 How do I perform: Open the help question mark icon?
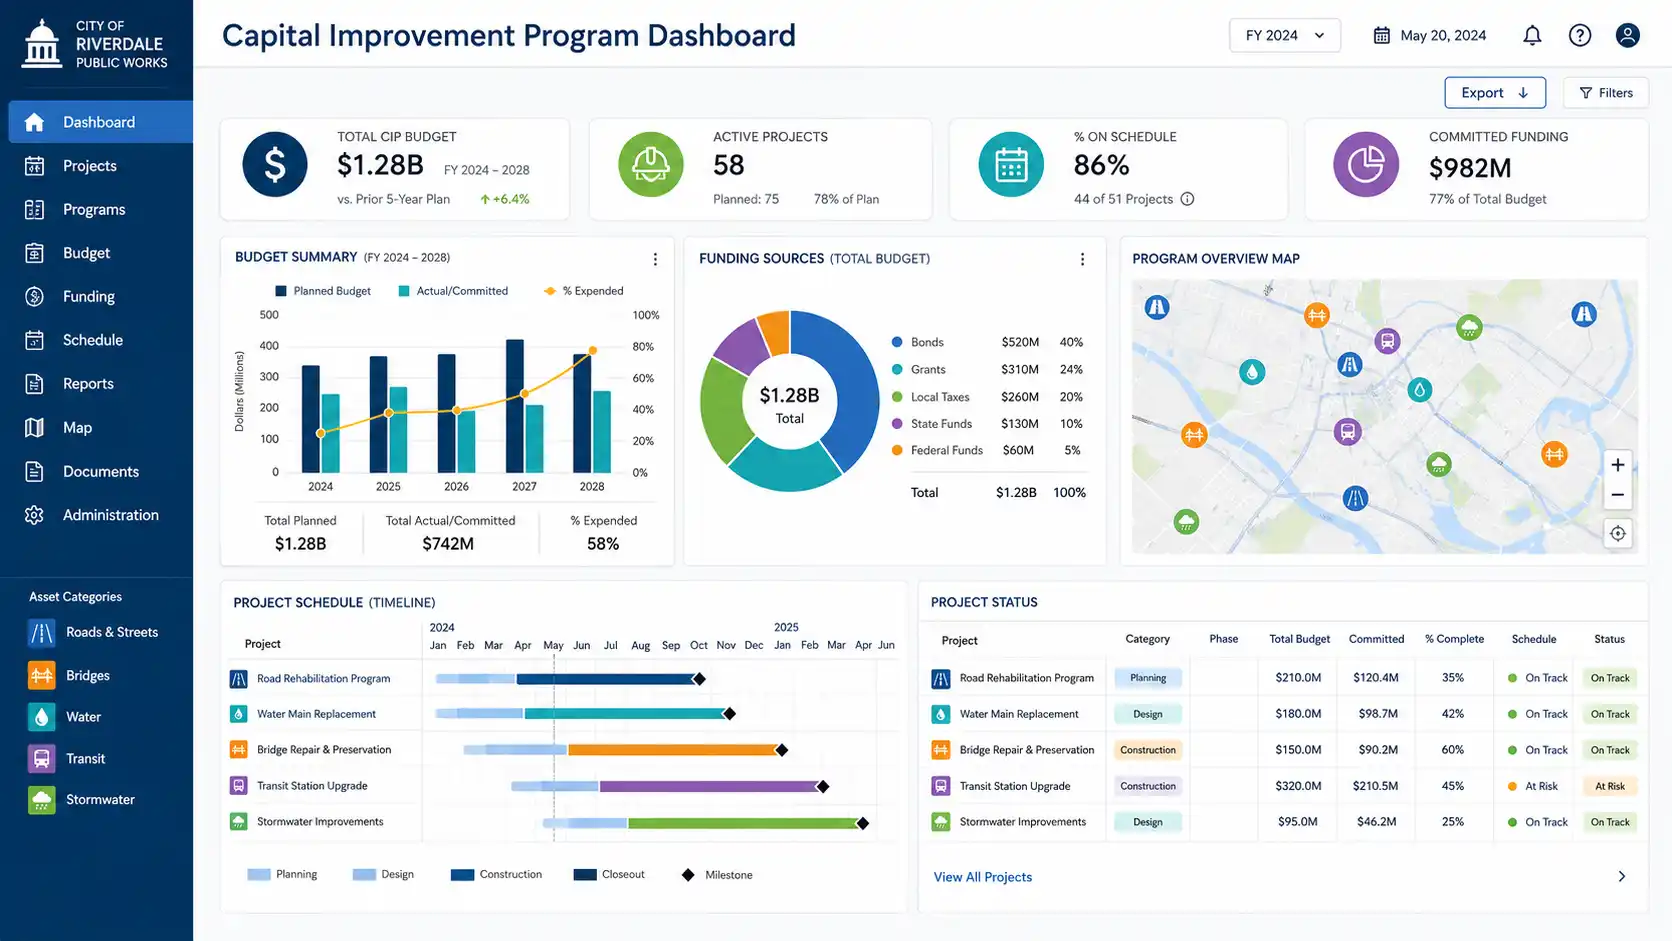1580,36
